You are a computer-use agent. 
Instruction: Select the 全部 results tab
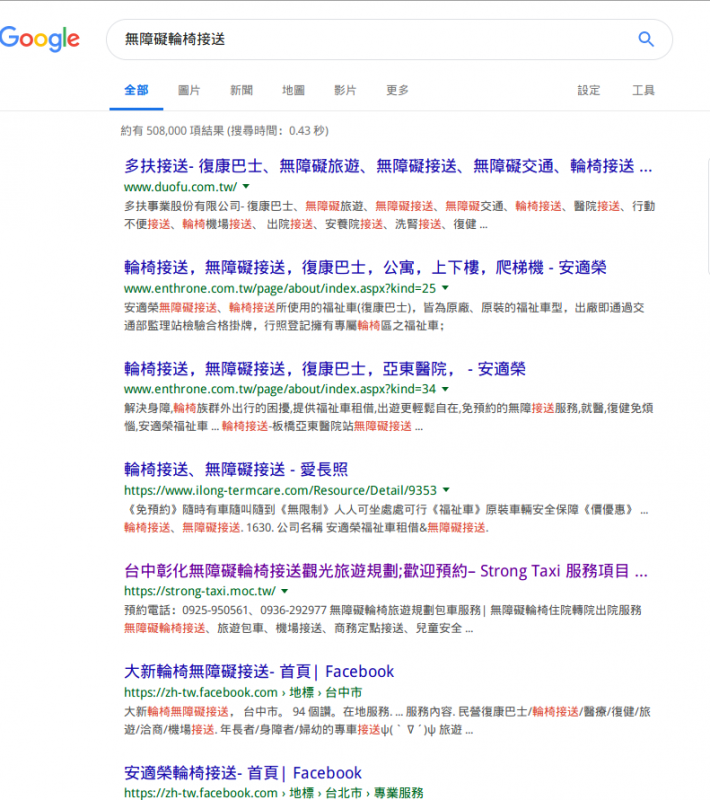(136, 90)
